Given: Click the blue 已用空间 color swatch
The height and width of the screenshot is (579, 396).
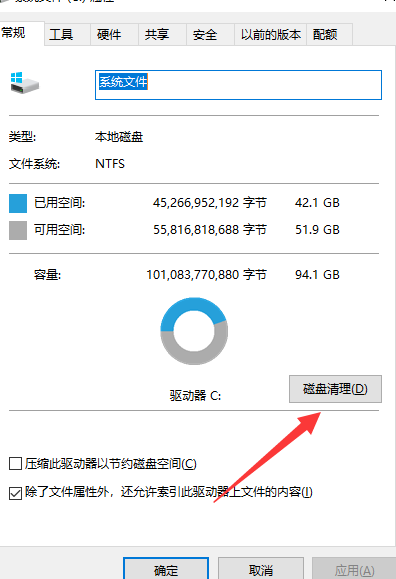Looking at the screenshot, I should (x=18, y=203).
